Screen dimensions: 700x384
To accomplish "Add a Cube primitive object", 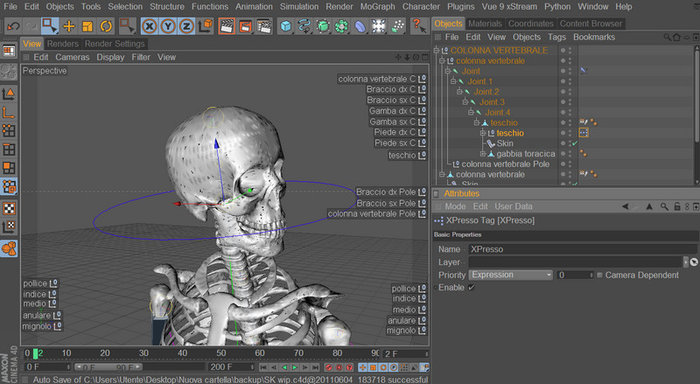I will point(286,26).
